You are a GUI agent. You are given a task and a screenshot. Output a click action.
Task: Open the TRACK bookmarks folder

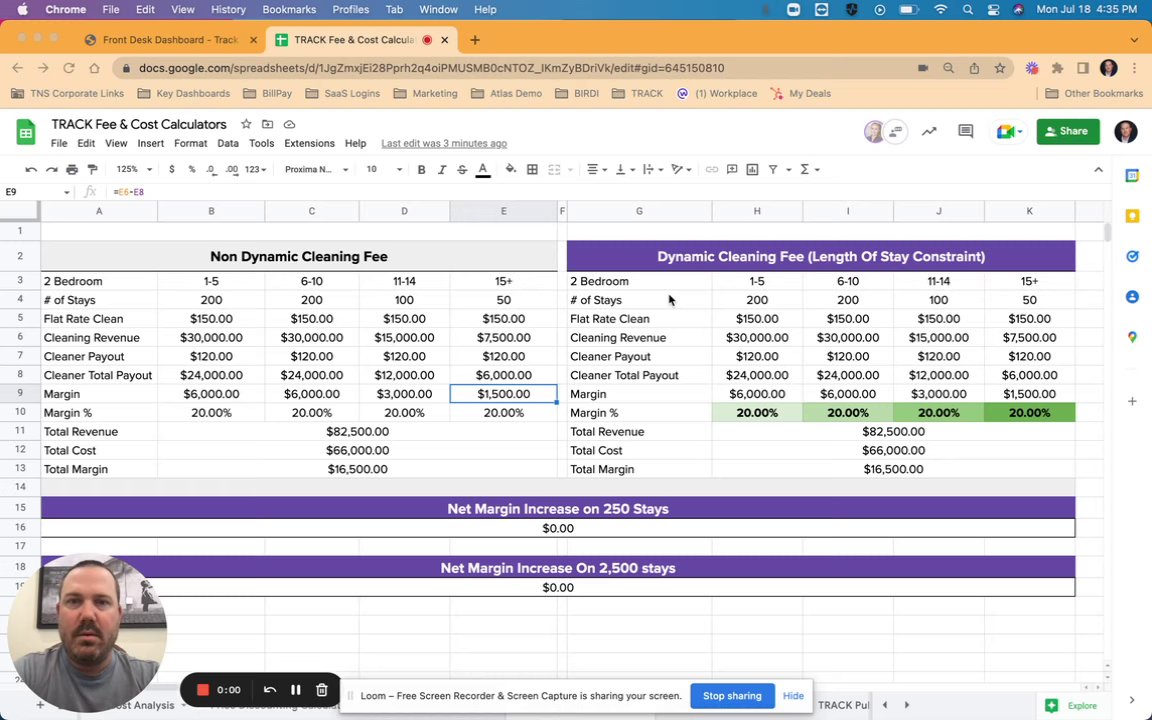(x=637, y=93)
